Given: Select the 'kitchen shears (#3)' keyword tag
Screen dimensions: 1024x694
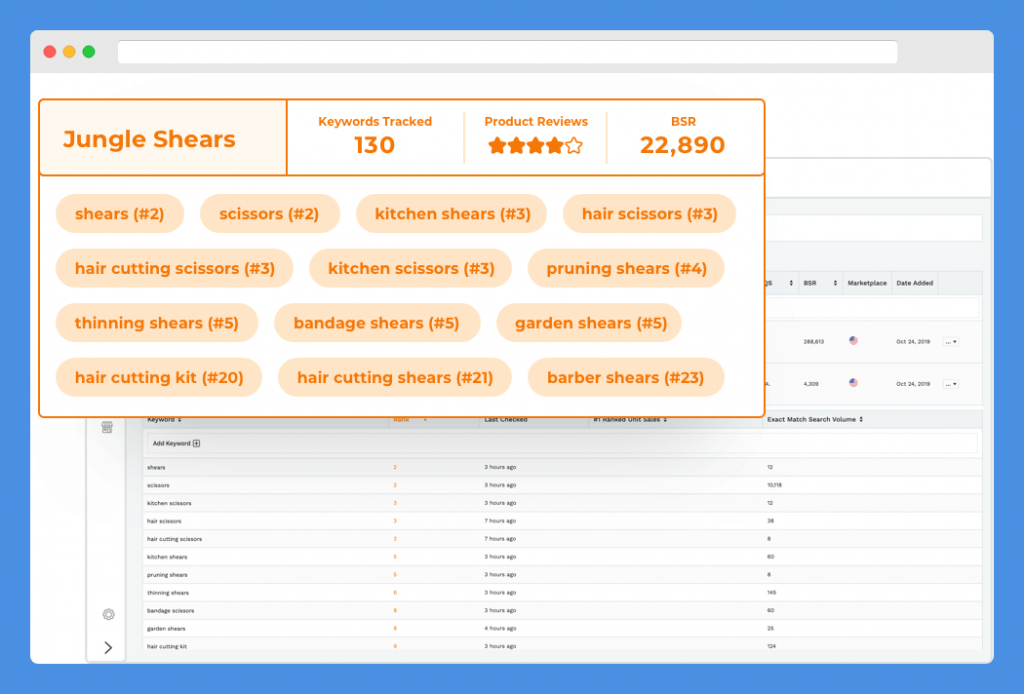Looking at the screenshot, I should [x=452, y=213].
